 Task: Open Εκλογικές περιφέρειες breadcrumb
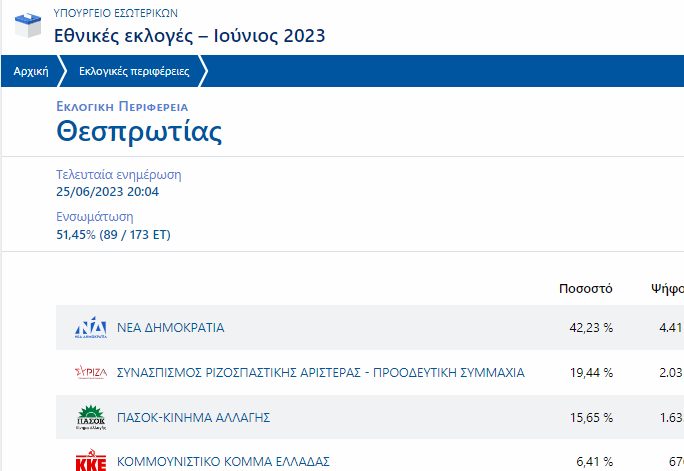click(134, 71)
